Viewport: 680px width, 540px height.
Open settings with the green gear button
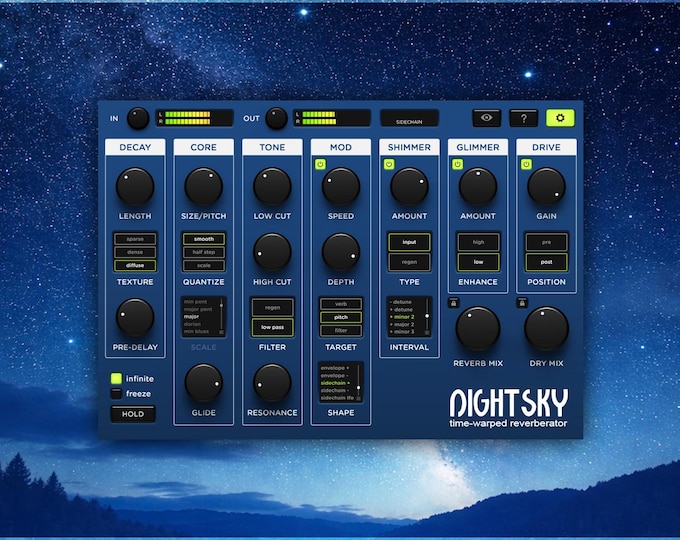pos(560,118)
